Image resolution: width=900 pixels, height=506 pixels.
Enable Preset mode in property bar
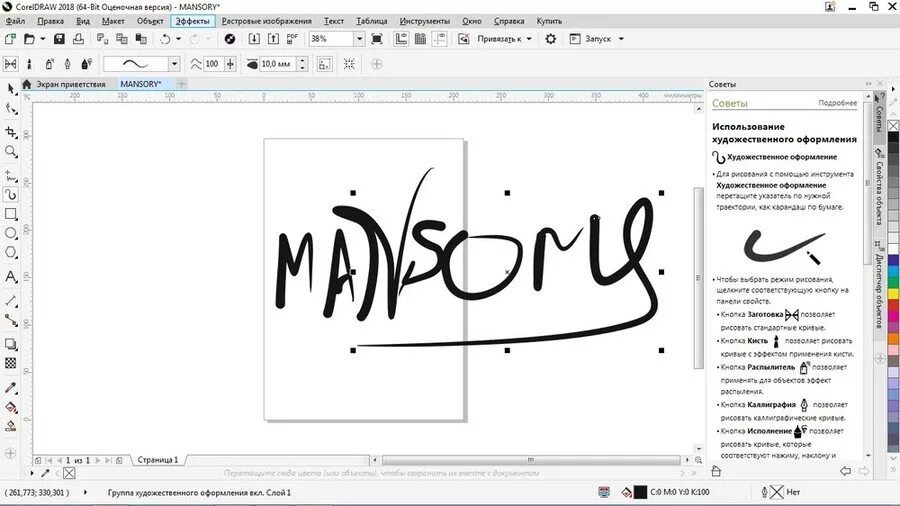(x=10, y=64)
